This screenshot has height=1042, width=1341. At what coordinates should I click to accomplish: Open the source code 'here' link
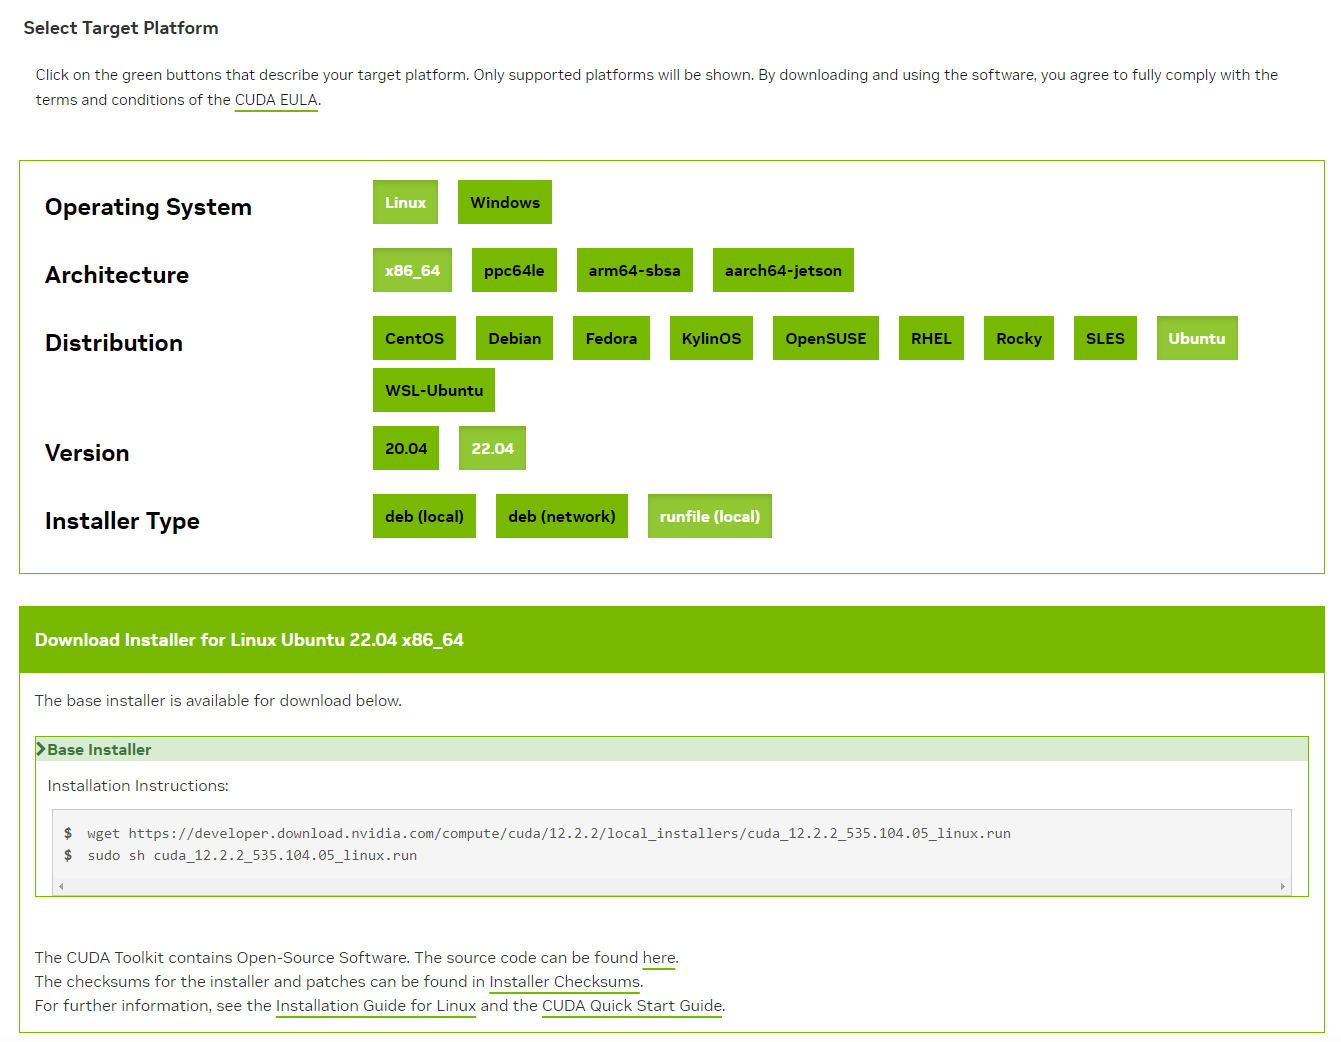659,958
